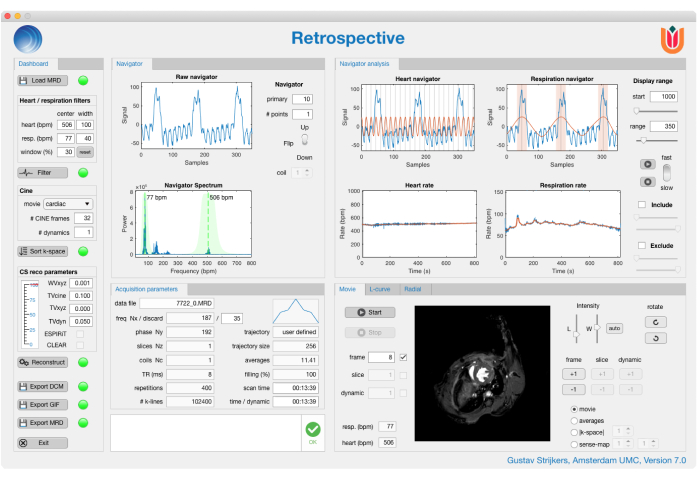Click the WVxyz parameter field

click(81, 283)
